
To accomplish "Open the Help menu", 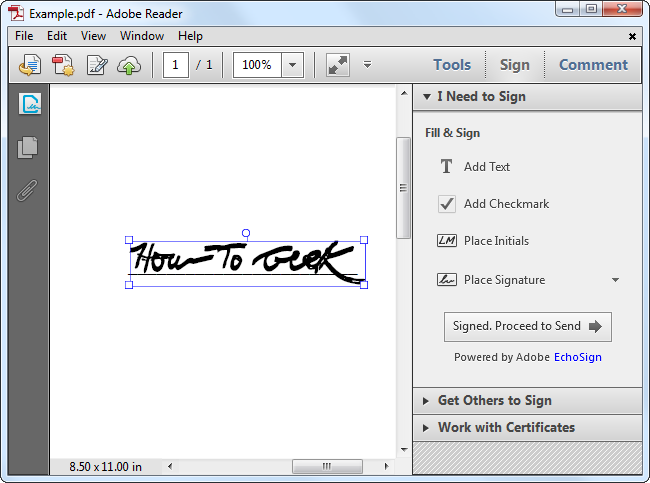I will click(190, 36).
